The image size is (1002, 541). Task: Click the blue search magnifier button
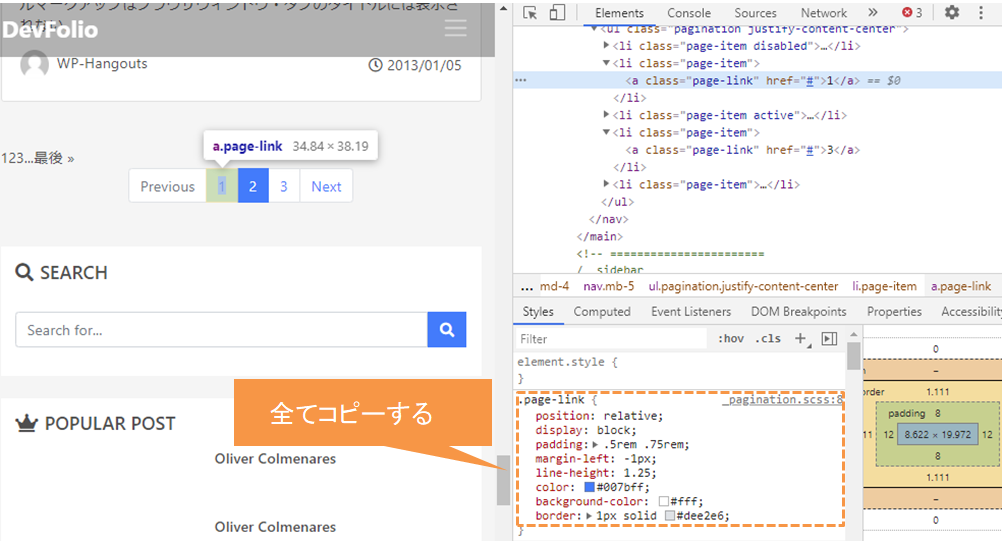[447, 330]
